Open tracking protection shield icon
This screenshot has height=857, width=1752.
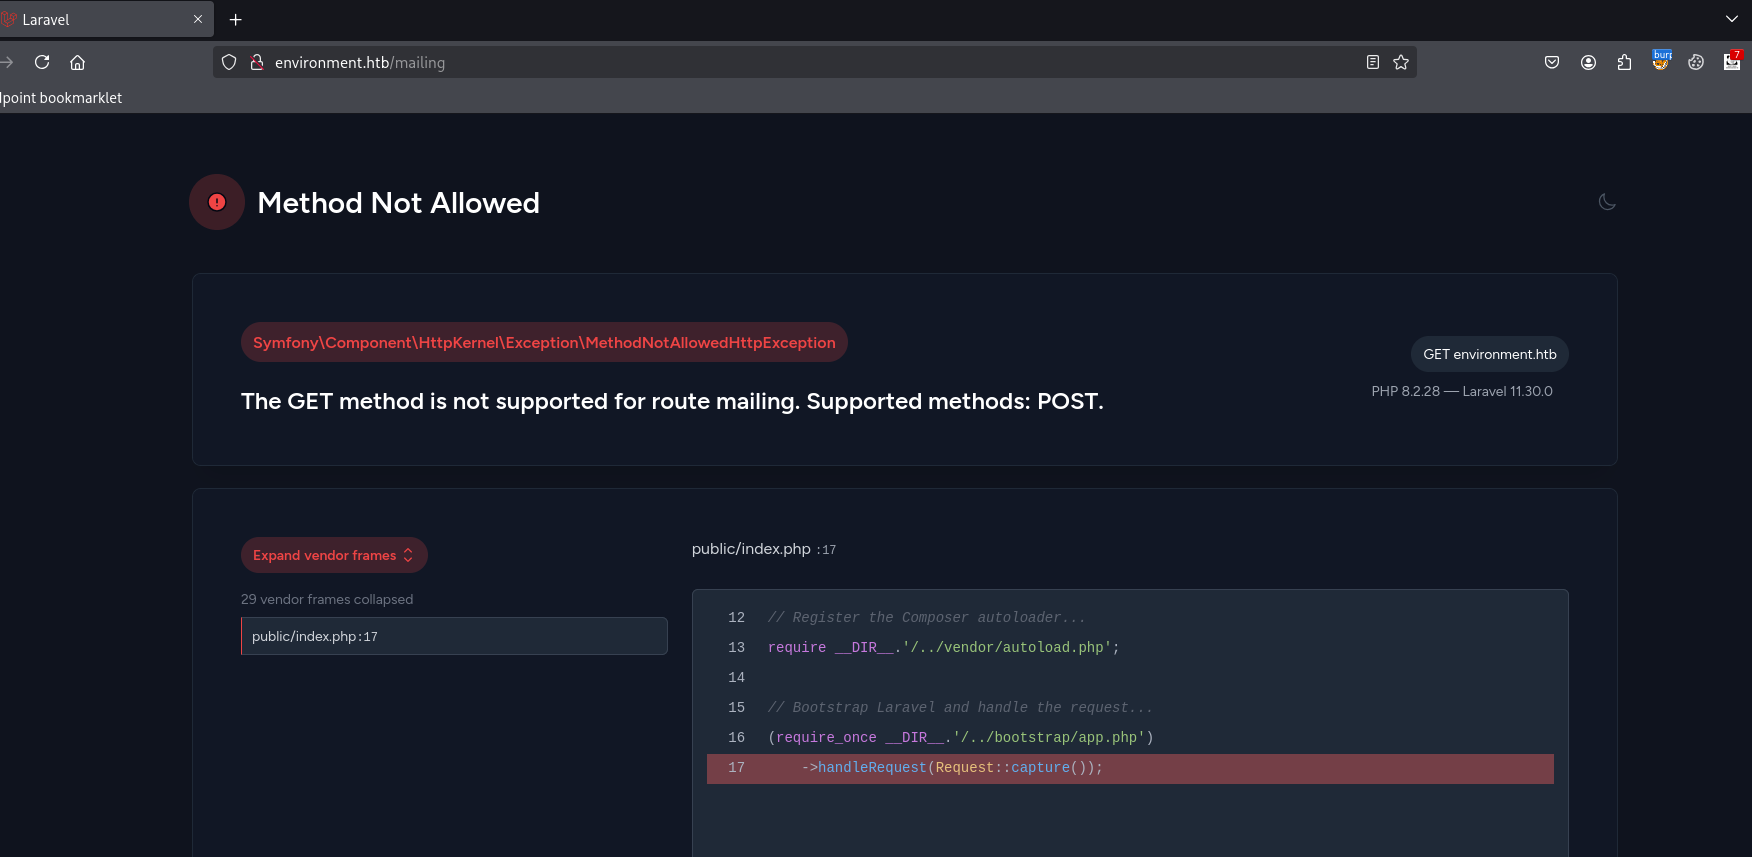[x=229, y=62]
